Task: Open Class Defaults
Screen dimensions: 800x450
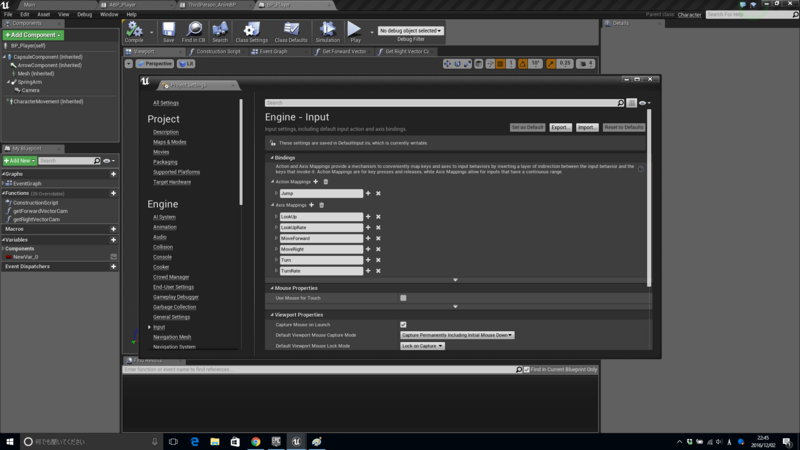Action: click(x=291, y=32)
